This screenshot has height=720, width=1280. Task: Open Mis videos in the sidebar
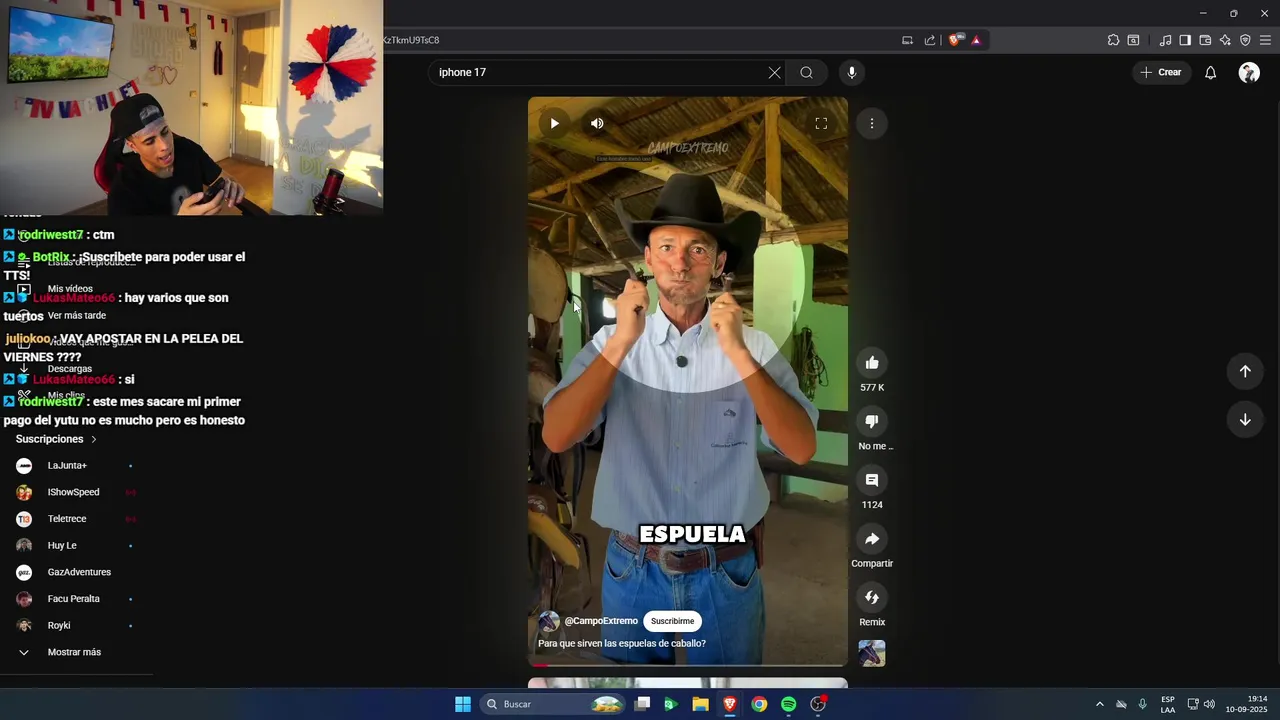(70, 289)
